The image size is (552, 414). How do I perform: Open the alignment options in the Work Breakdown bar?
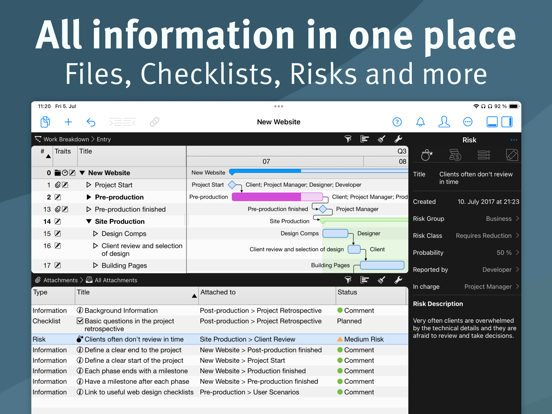tap(364, 139)
